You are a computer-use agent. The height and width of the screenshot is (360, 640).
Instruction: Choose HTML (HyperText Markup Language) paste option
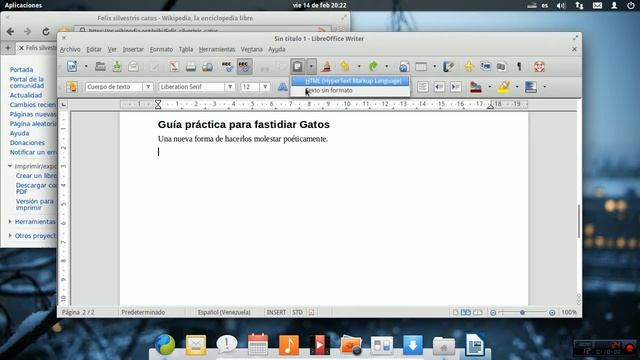tap(350, 81)
